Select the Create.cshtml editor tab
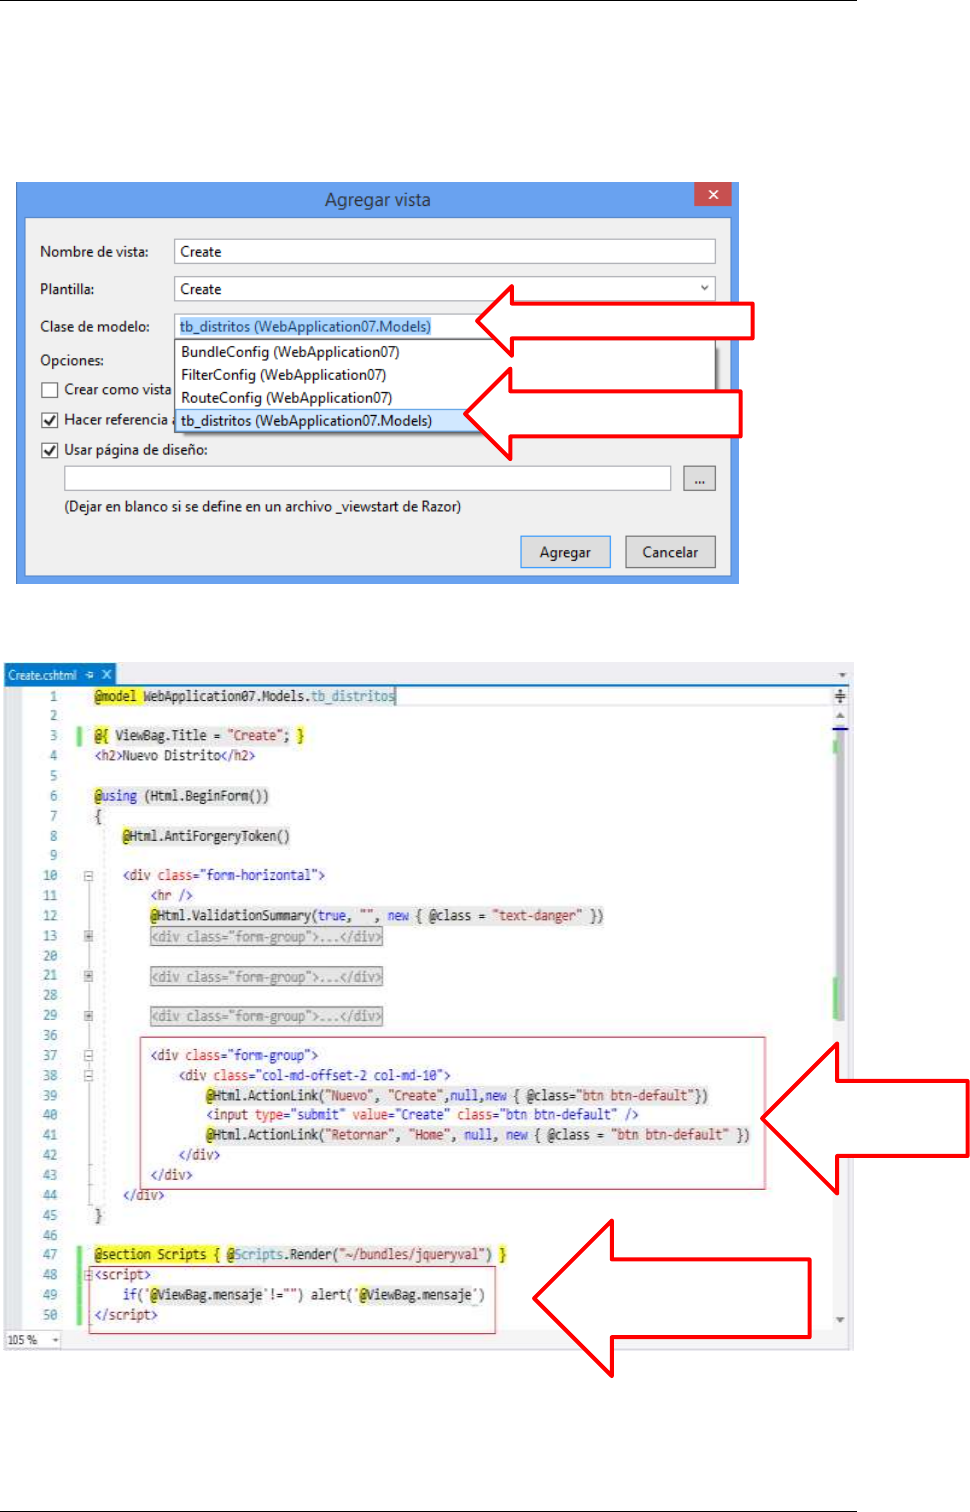The width and height of the screenshot is (970, 1512). click(42, 675)
